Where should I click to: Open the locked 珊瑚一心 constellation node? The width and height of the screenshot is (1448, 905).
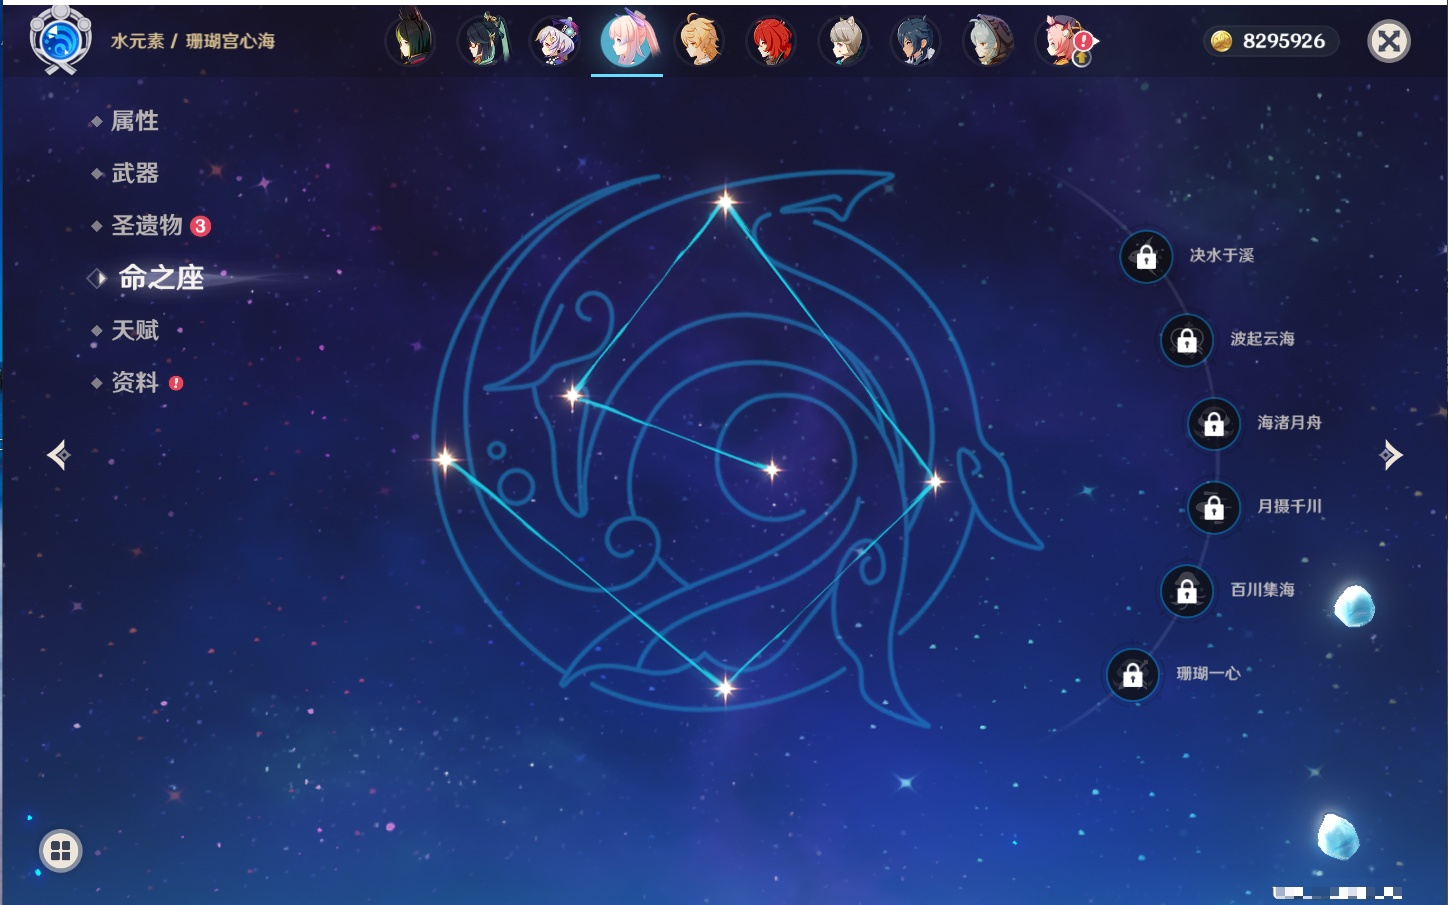[1133, 675]
